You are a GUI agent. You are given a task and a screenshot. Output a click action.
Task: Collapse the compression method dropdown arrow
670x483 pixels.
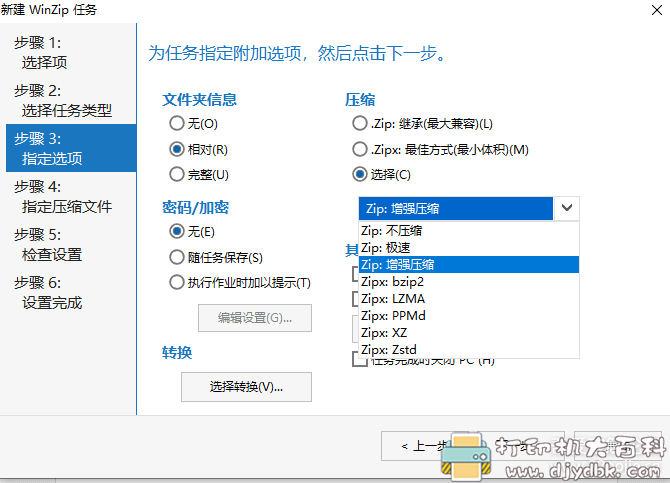567,208
